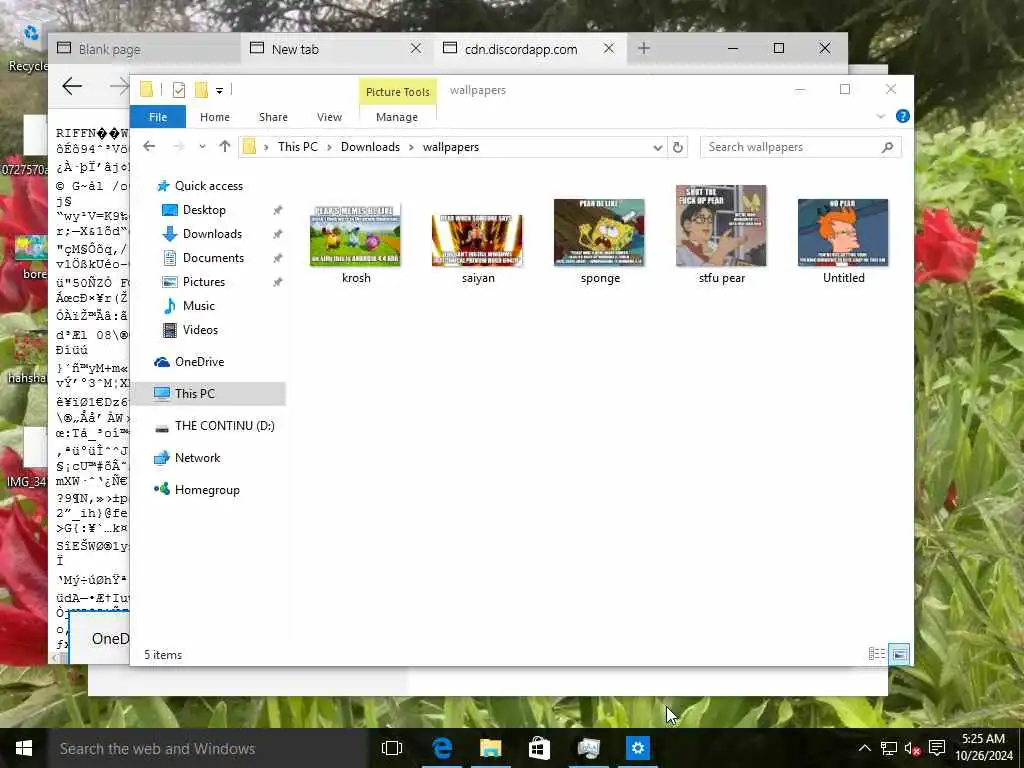The width and height of the screenshot is (1024, 768).
Task: Click the Properties quick access toolbar icon
Action: pos(178,90)
